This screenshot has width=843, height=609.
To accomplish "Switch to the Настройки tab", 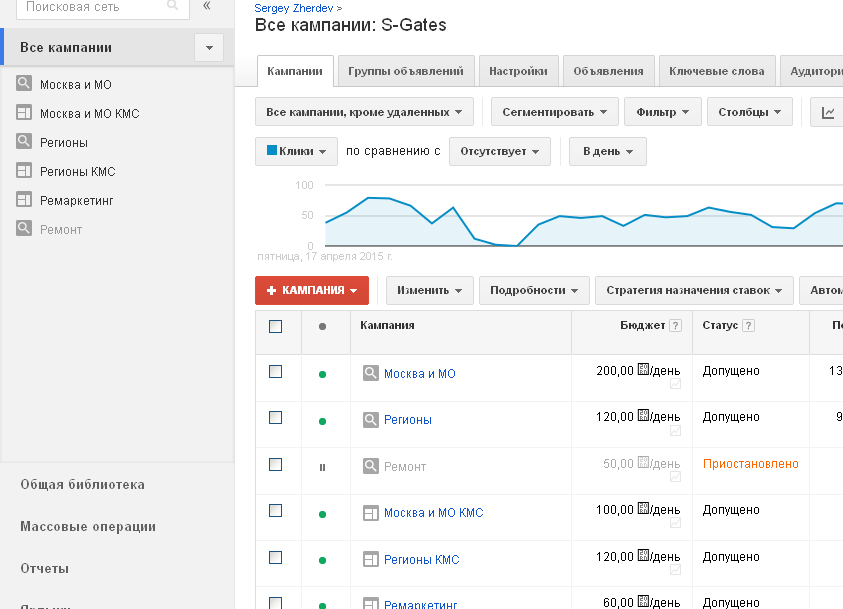I will pos(518,71).
